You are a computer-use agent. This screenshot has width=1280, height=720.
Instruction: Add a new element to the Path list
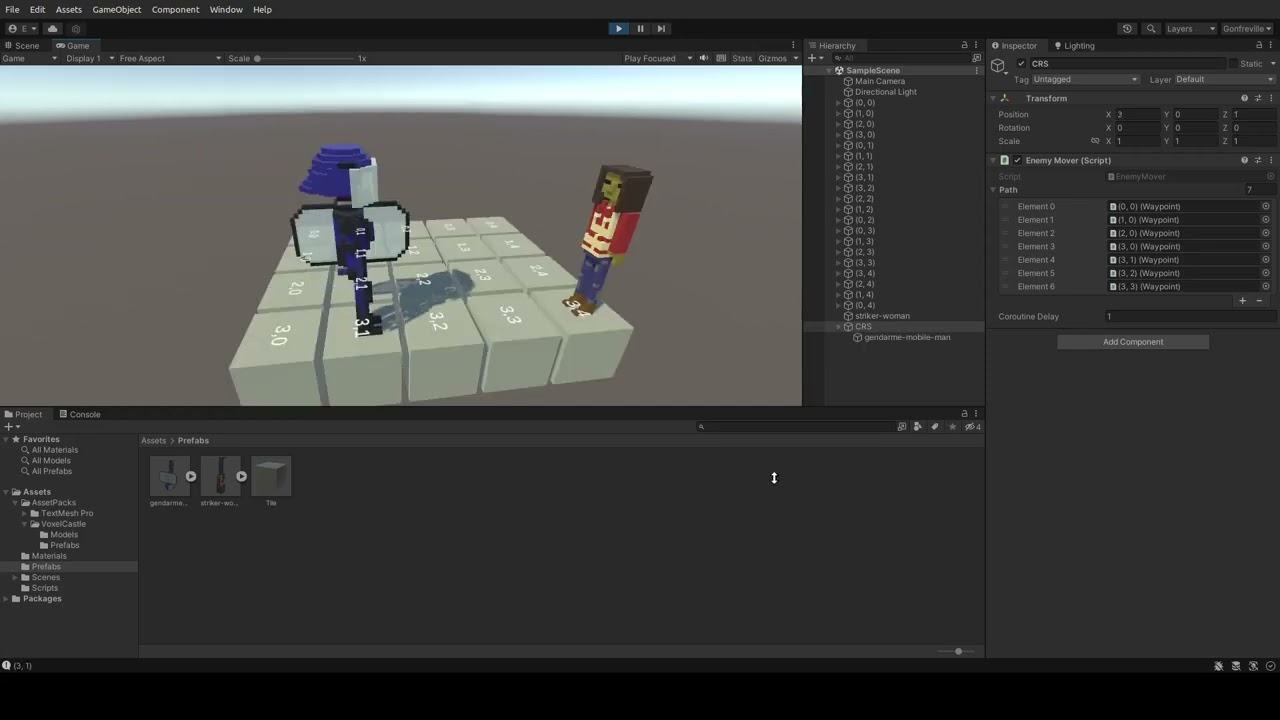coord(1243,301)
